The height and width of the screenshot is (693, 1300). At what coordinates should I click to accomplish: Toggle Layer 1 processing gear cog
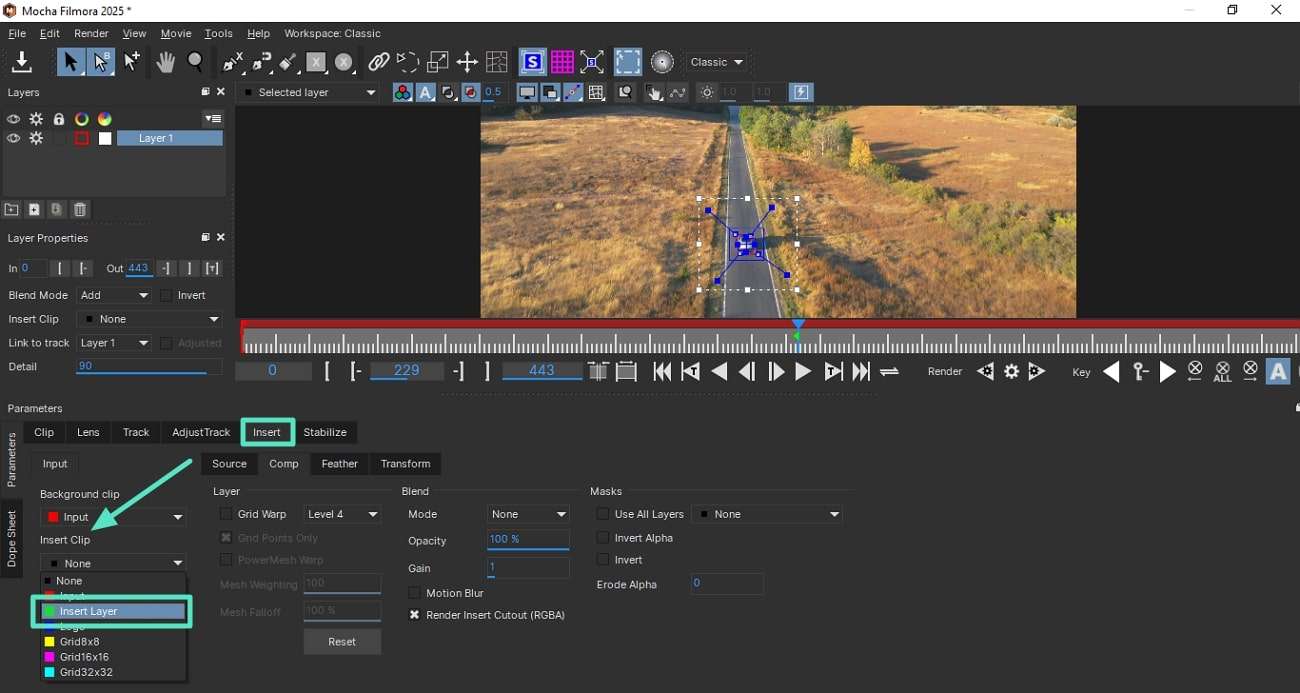click(36, 139)
